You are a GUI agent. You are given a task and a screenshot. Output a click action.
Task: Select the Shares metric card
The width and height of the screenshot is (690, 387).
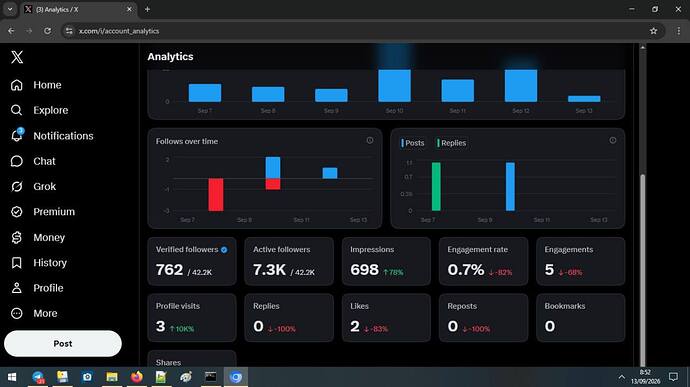point(192,359)
